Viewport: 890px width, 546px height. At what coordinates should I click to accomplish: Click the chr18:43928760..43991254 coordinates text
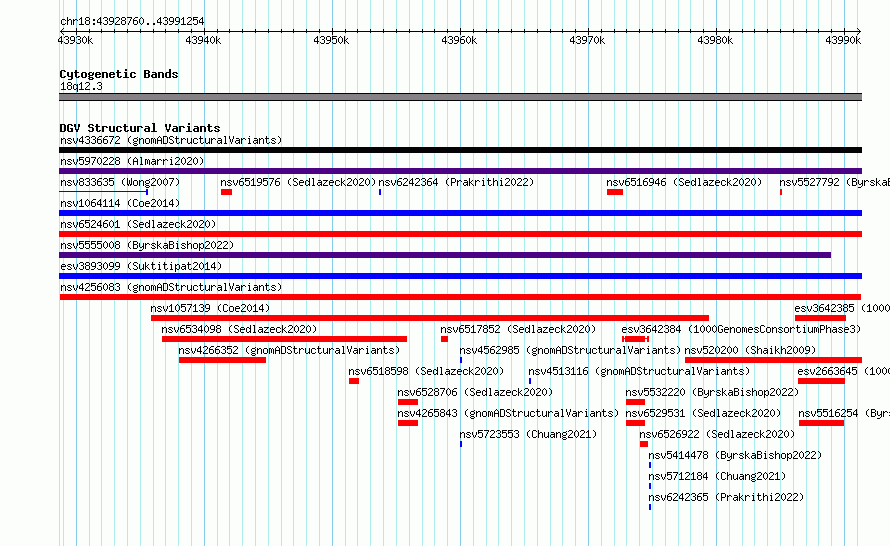[132, 21]
